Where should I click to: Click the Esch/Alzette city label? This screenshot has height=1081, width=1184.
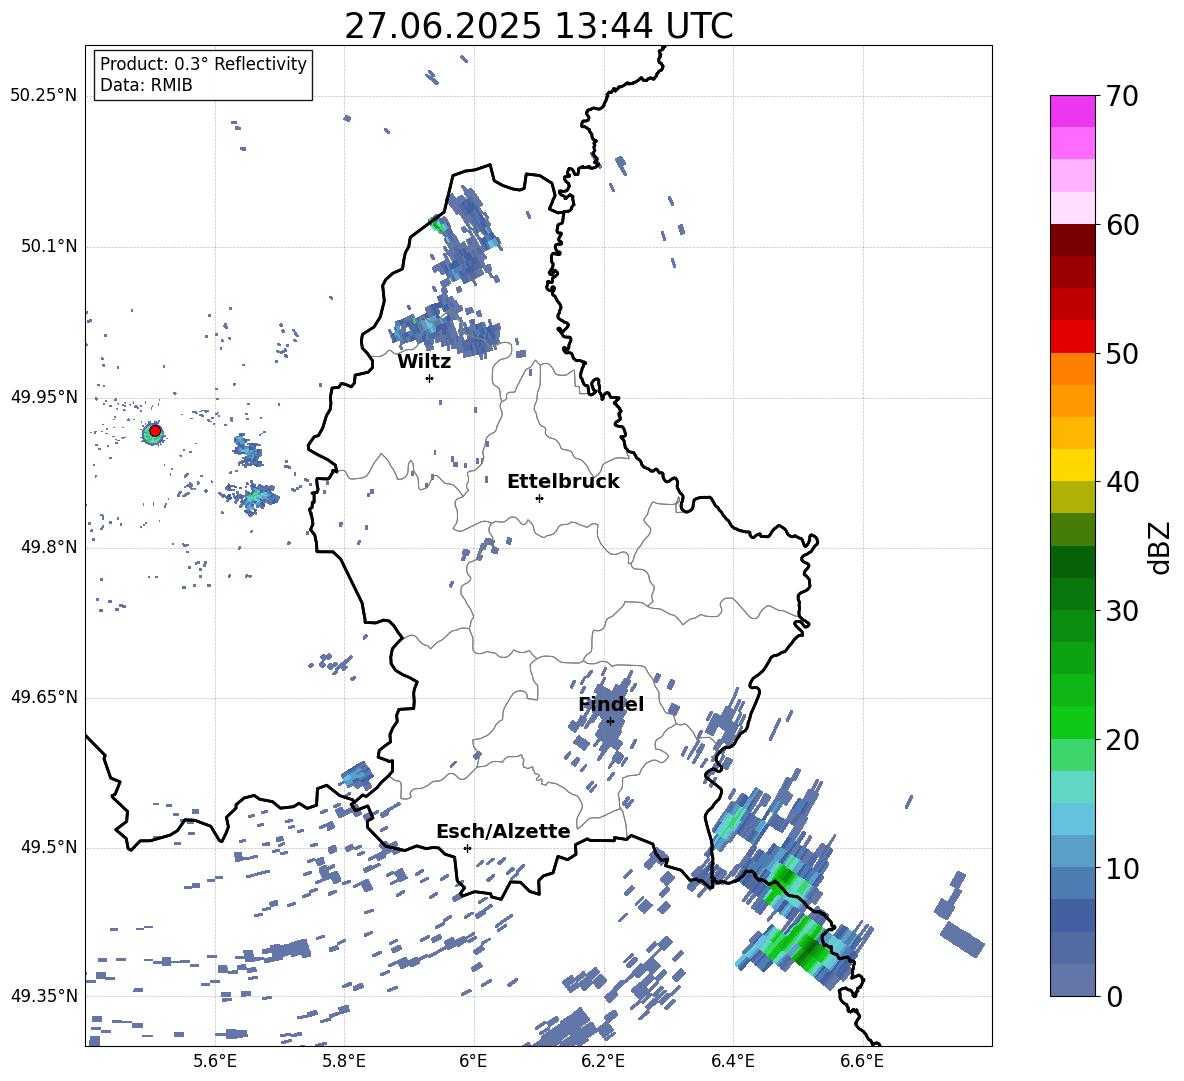click(503, 832)
